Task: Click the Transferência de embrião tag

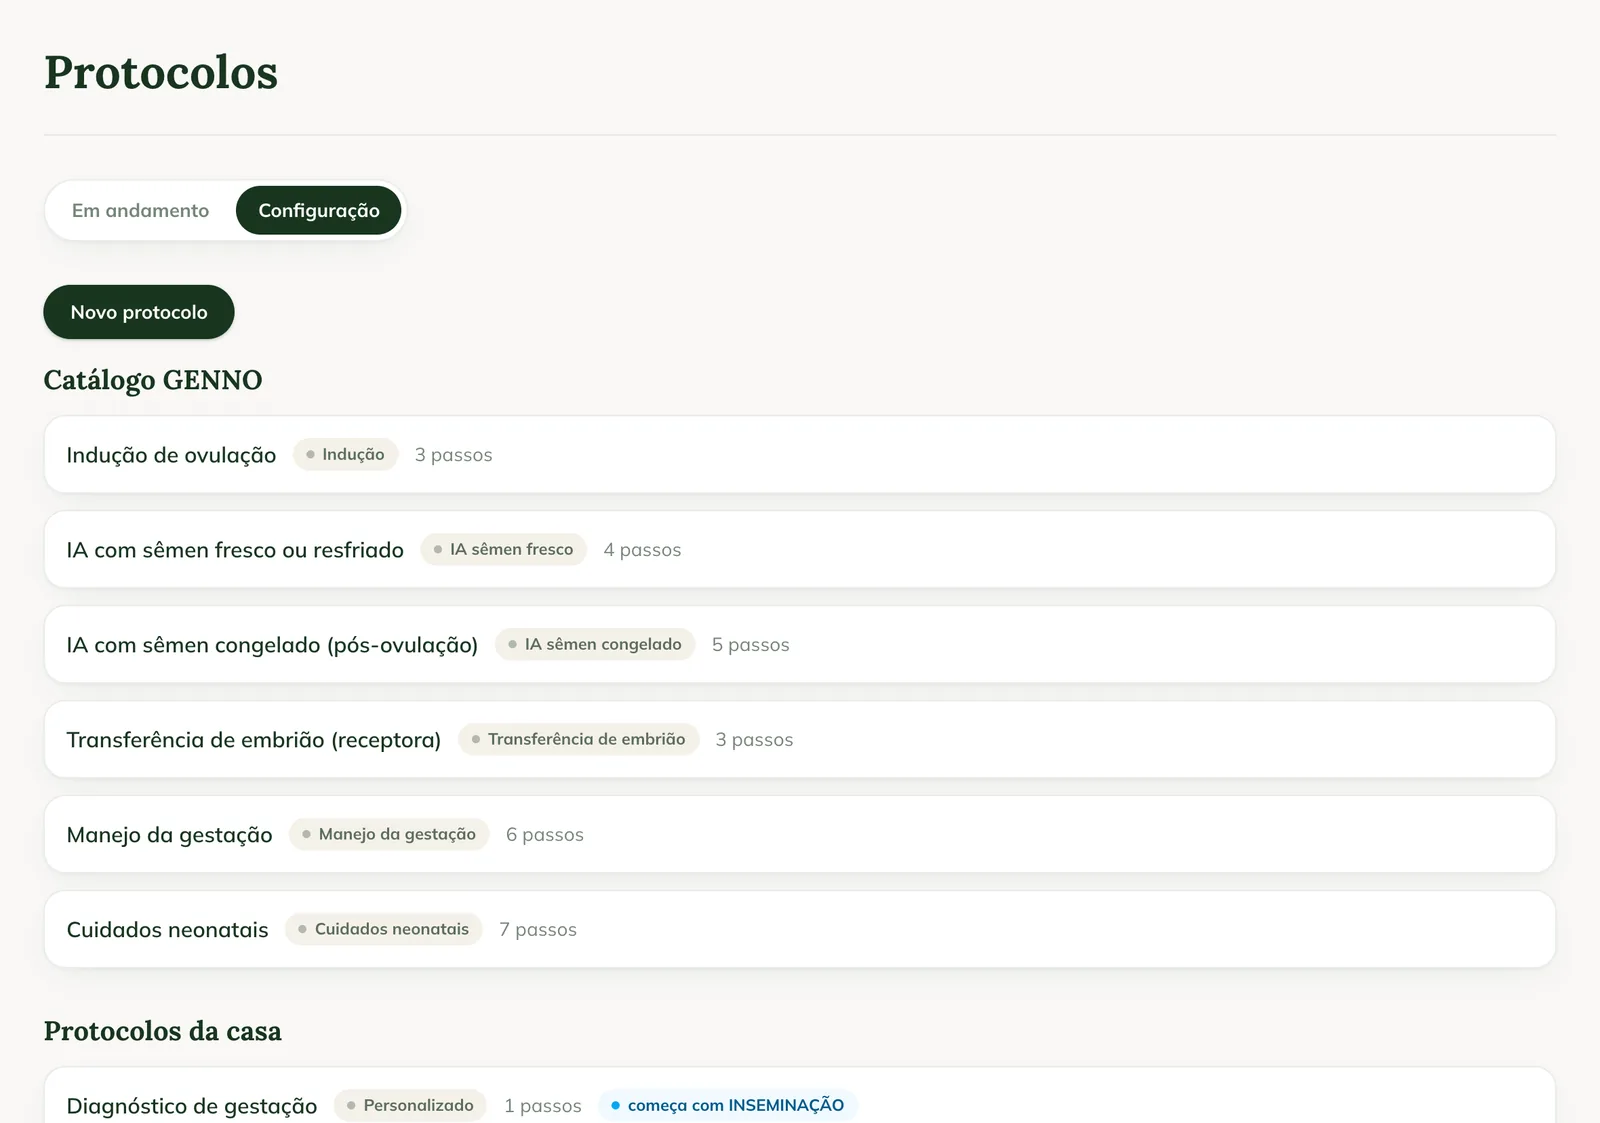Action: click(x=578, y=739)
